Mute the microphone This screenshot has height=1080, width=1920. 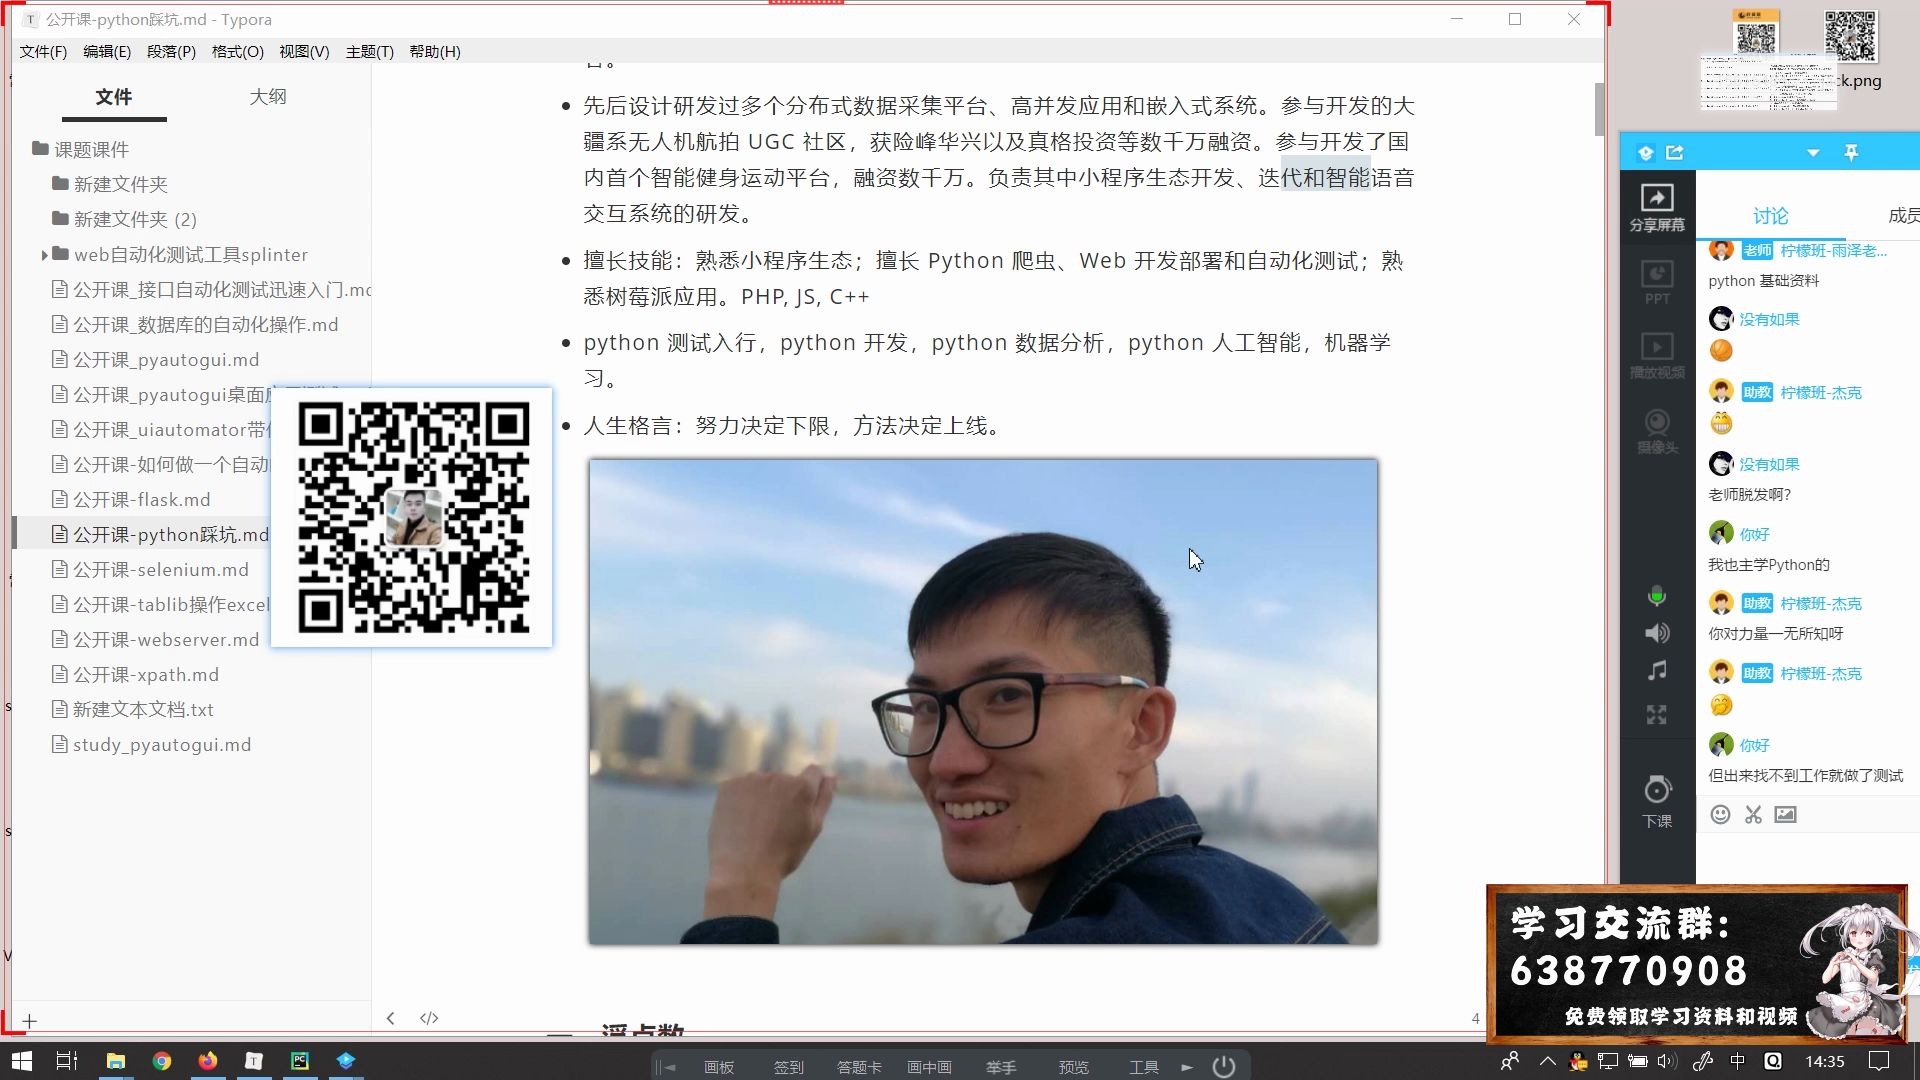point(1656,595)
